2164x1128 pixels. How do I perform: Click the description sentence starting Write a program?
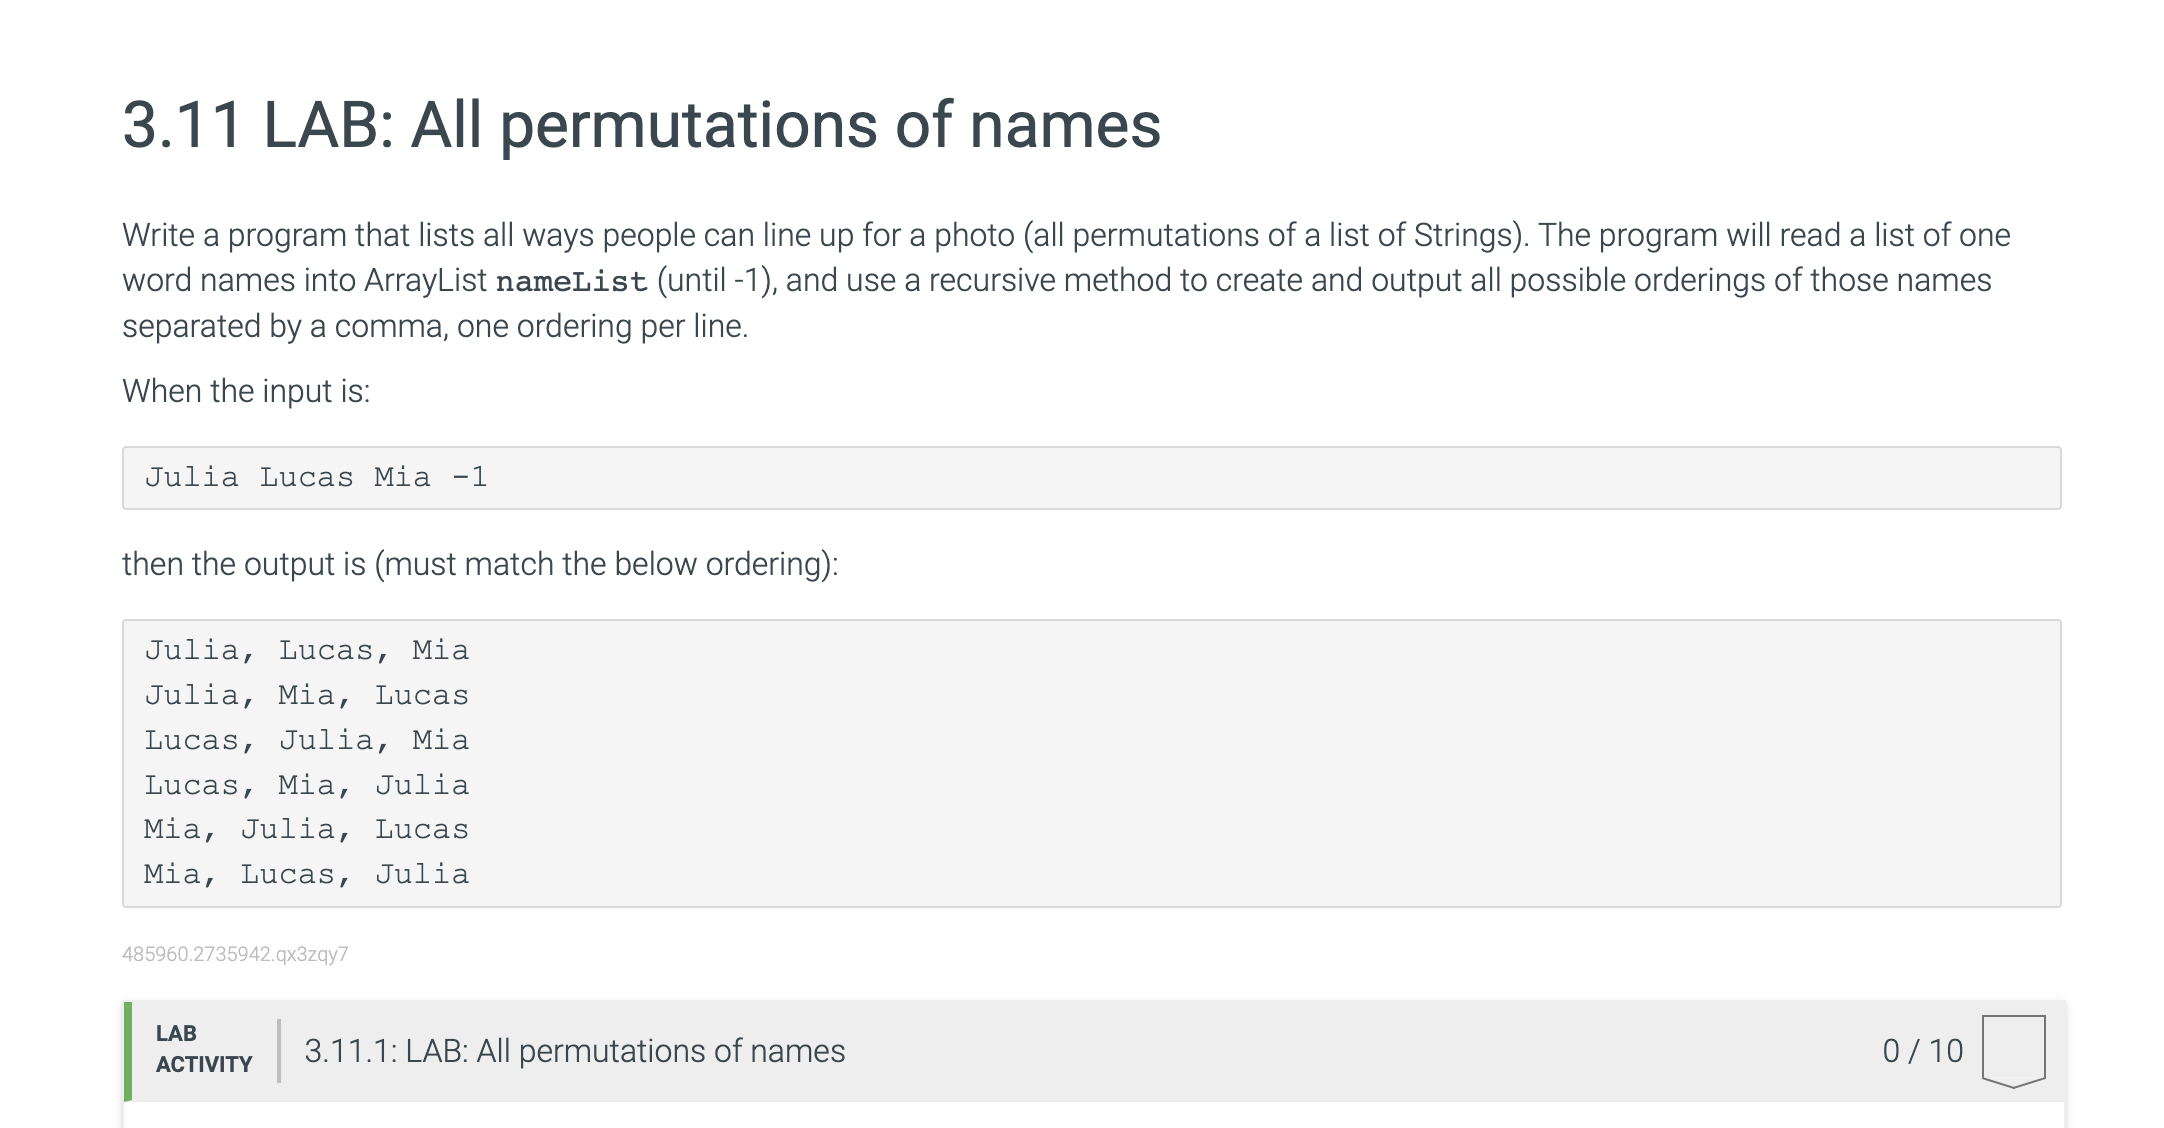(825, 235)
